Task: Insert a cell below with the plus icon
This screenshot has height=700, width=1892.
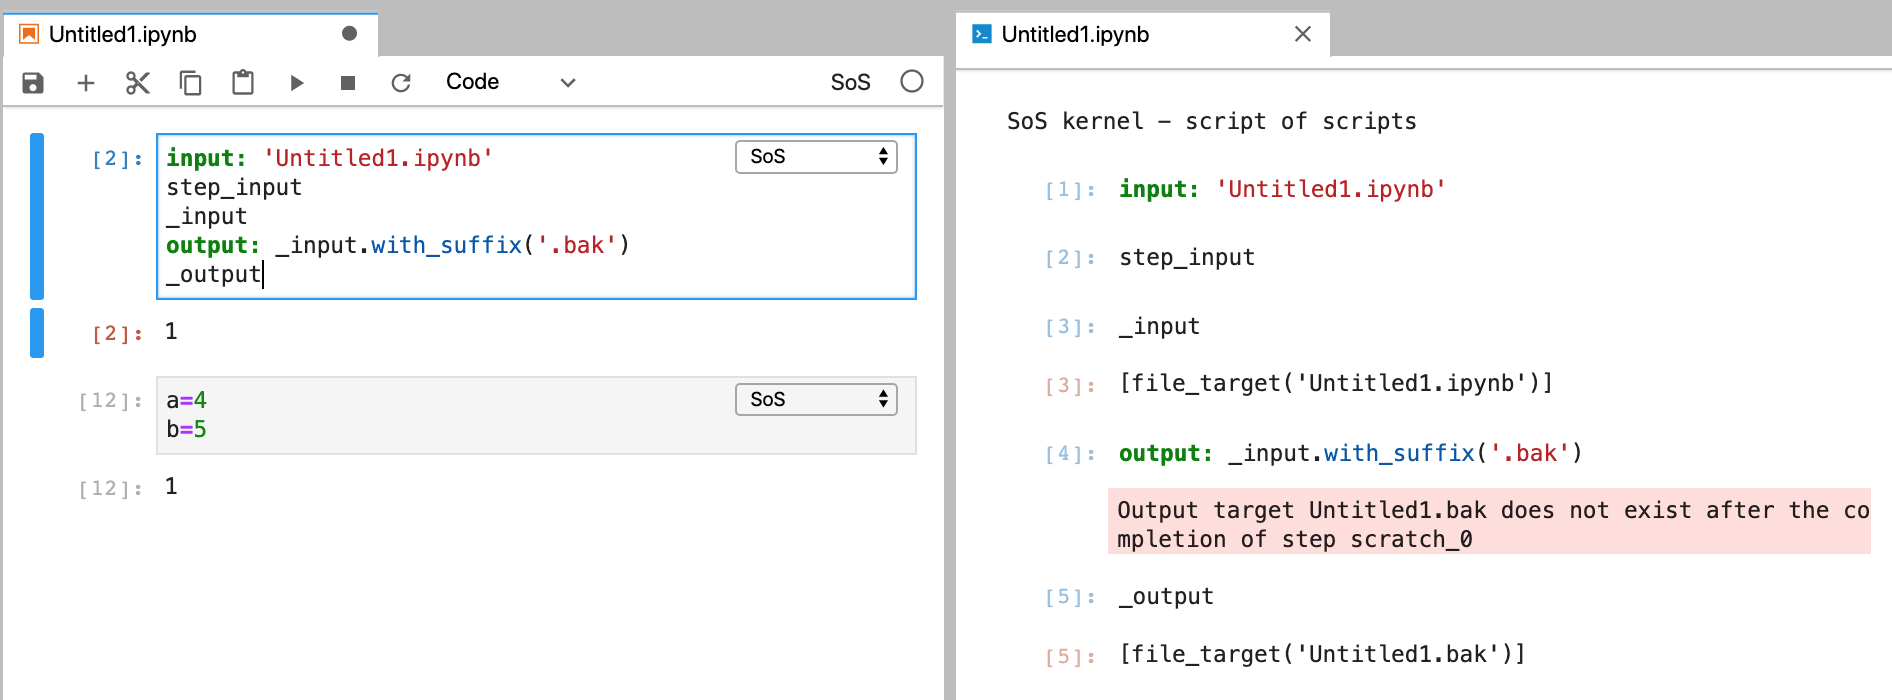Action: (x=86, y=83)
